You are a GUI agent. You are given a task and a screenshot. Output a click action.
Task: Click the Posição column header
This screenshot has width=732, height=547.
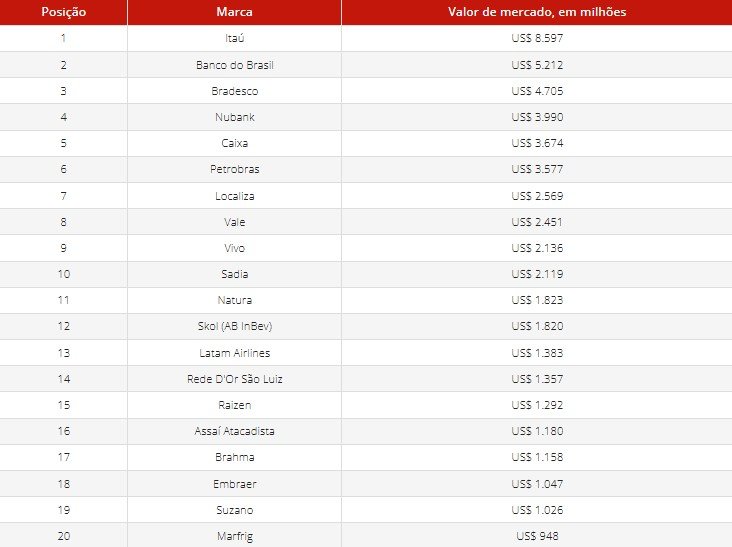(63, 12)
